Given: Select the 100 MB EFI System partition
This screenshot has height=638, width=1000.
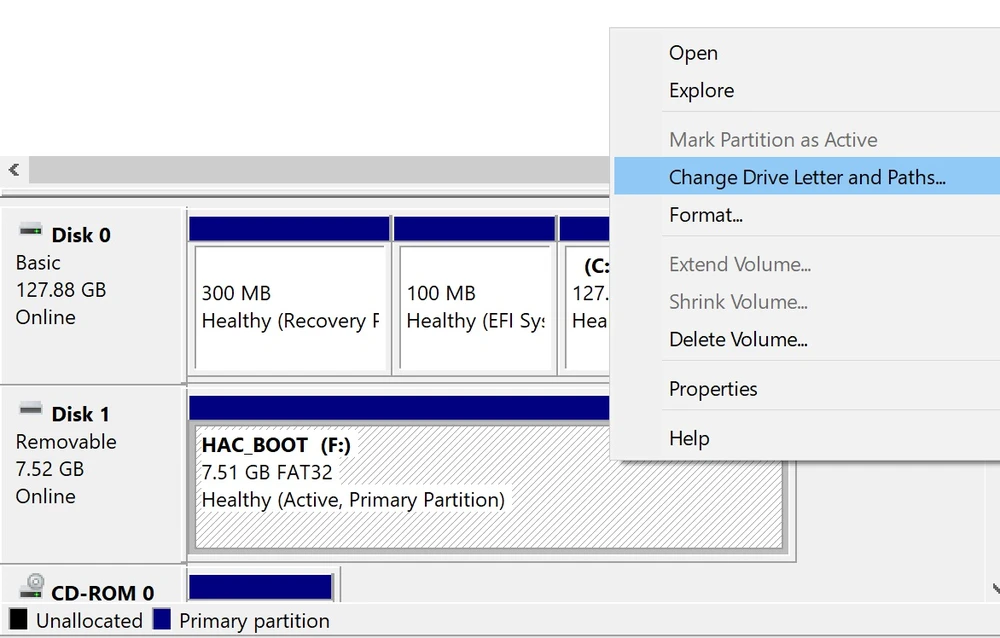Looking at the screenshot, I should point(475,307).
